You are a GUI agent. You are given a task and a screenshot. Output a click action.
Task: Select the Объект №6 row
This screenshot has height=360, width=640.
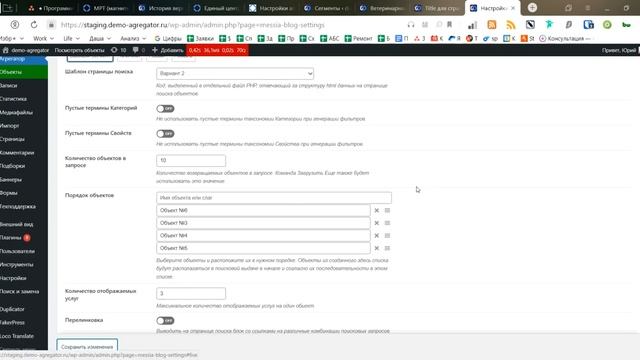coord(263,210)
